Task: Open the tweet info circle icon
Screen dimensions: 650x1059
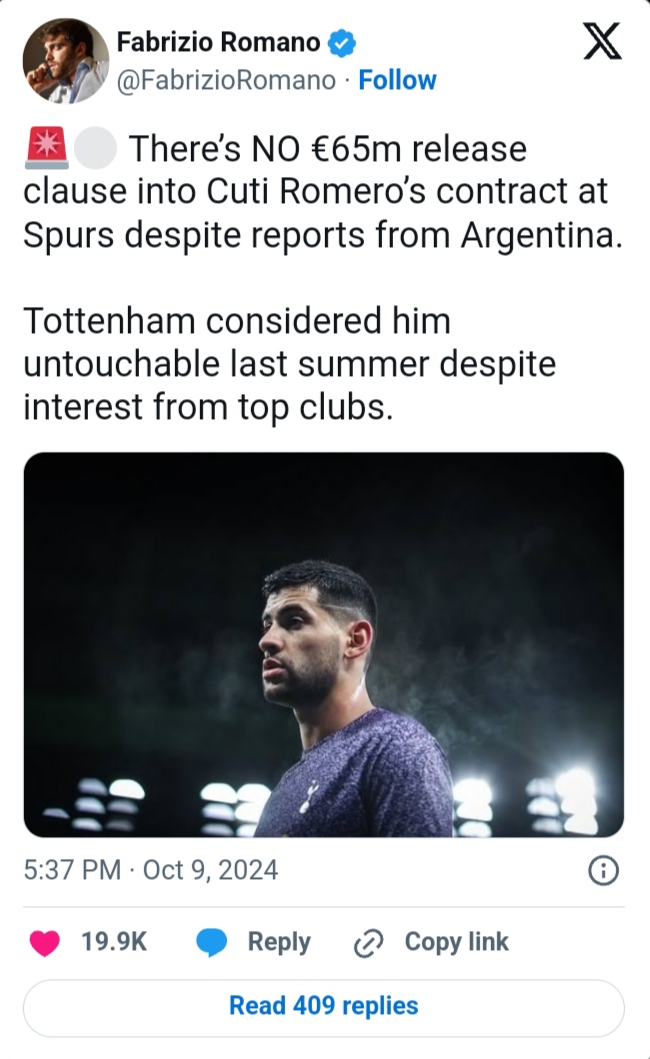Action: tap(602, 871)
